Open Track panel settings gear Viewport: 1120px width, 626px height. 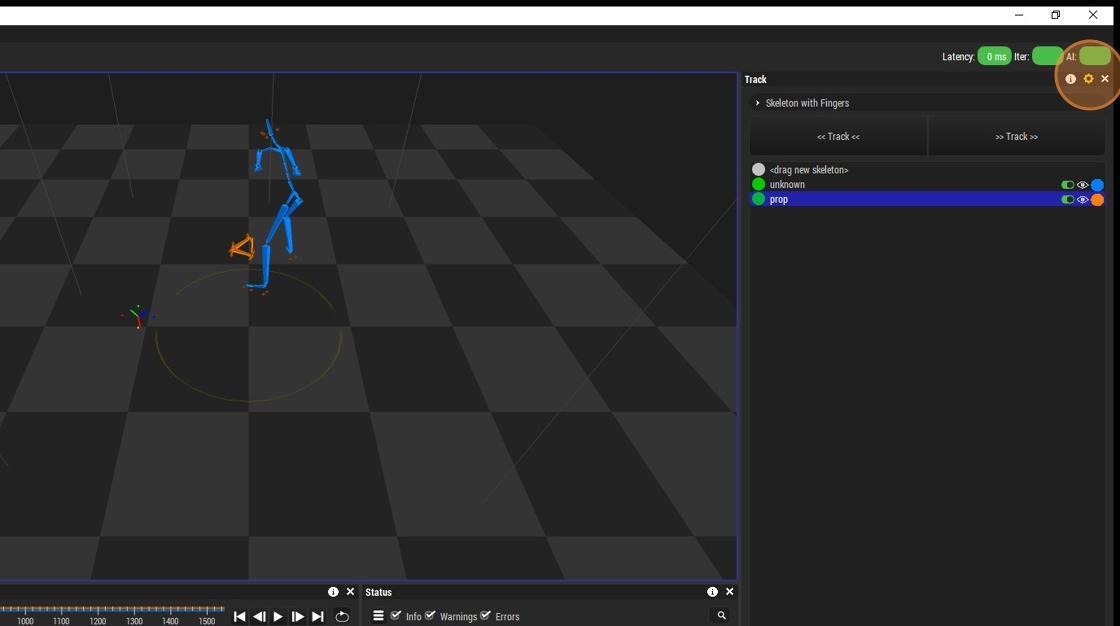1089,79
